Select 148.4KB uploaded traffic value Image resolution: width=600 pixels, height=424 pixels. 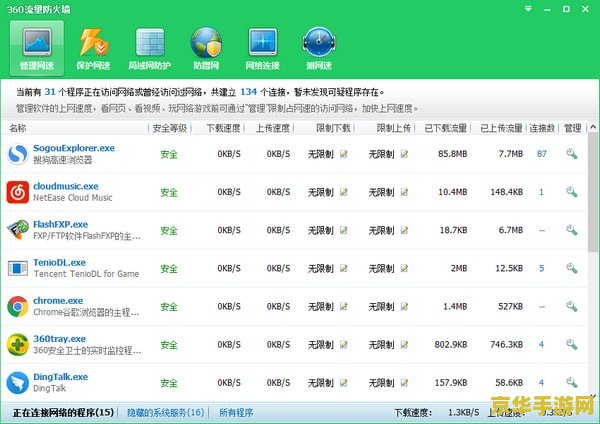(x=507, y=192)
